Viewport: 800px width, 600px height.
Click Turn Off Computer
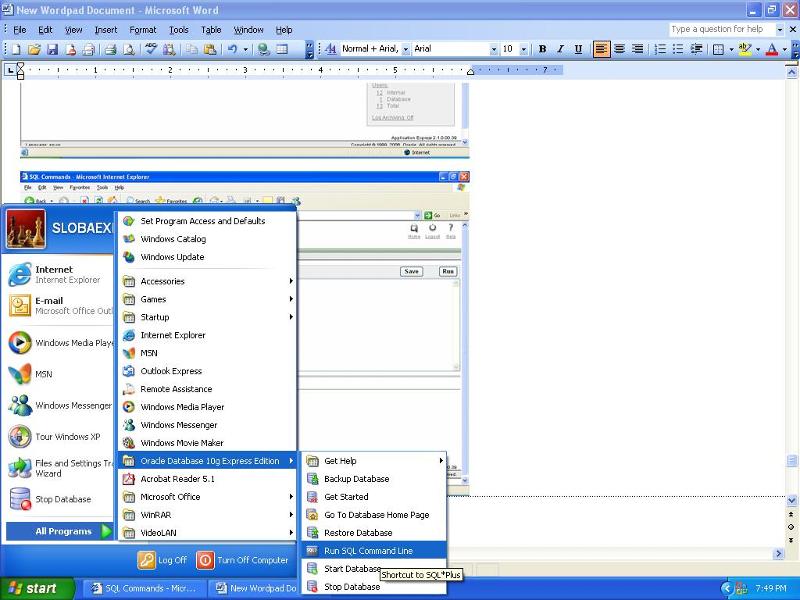[x=243, y=560]
